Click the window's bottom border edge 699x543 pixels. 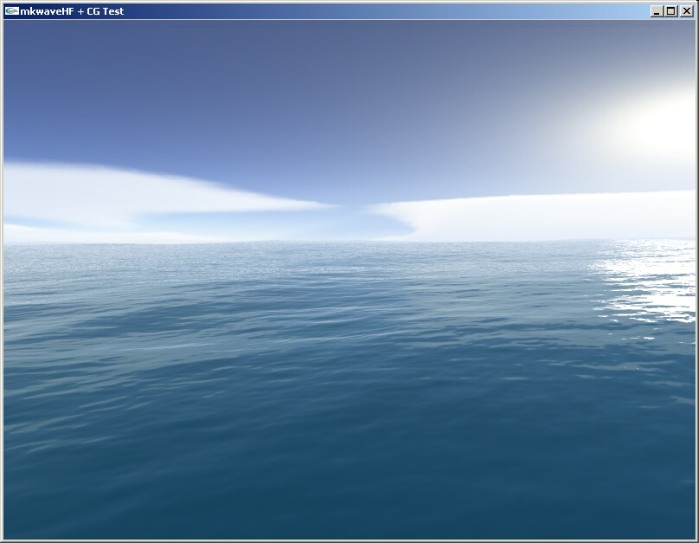[x=350, y=540]
